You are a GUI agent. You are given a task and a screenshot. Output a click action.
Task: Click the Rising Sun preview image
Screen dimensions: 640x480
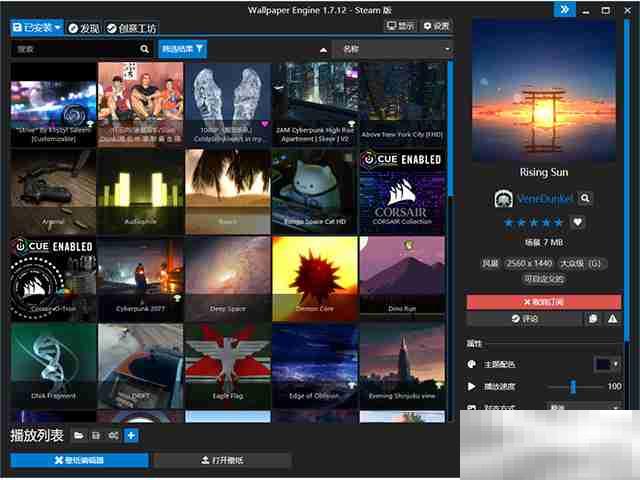coord(544,91)
